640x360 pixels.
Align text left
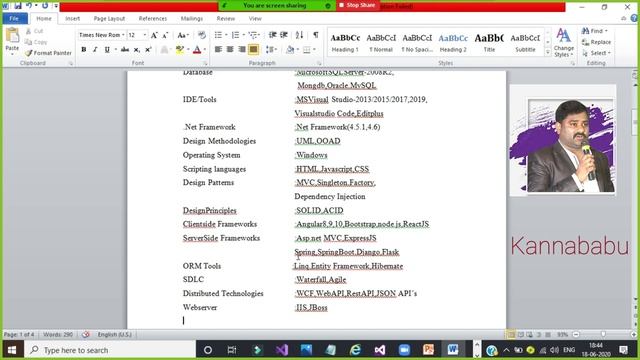click(218, 50)
